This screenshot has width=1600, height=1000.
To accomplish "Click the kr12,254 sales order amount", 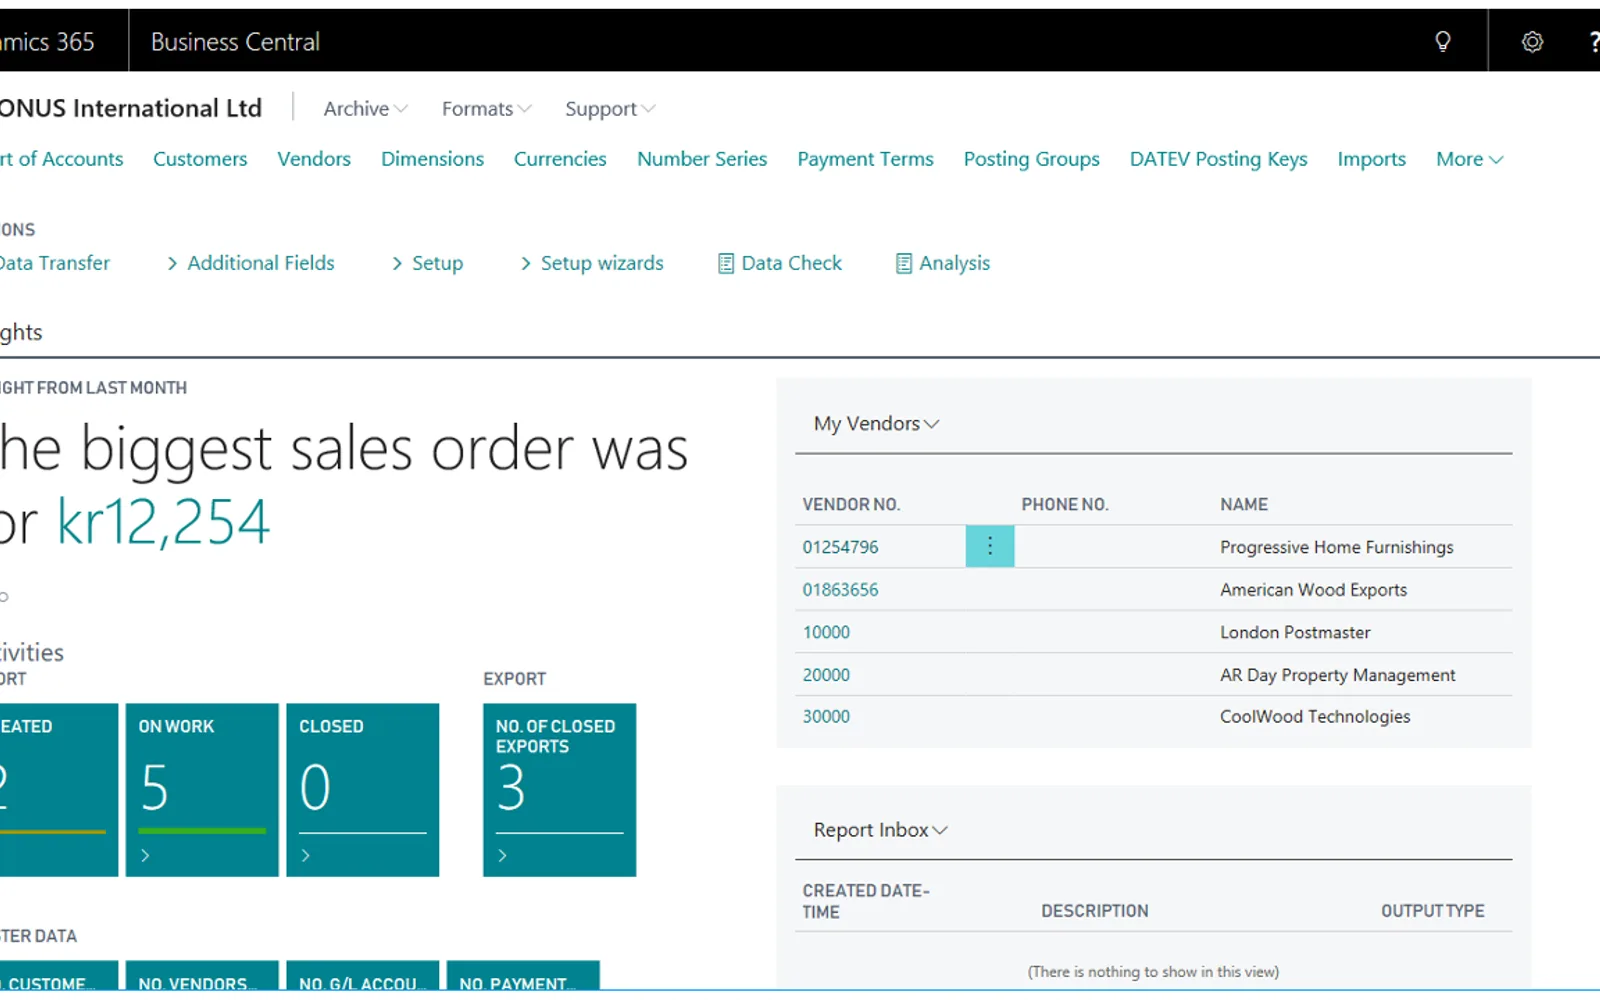I will 163,521.
